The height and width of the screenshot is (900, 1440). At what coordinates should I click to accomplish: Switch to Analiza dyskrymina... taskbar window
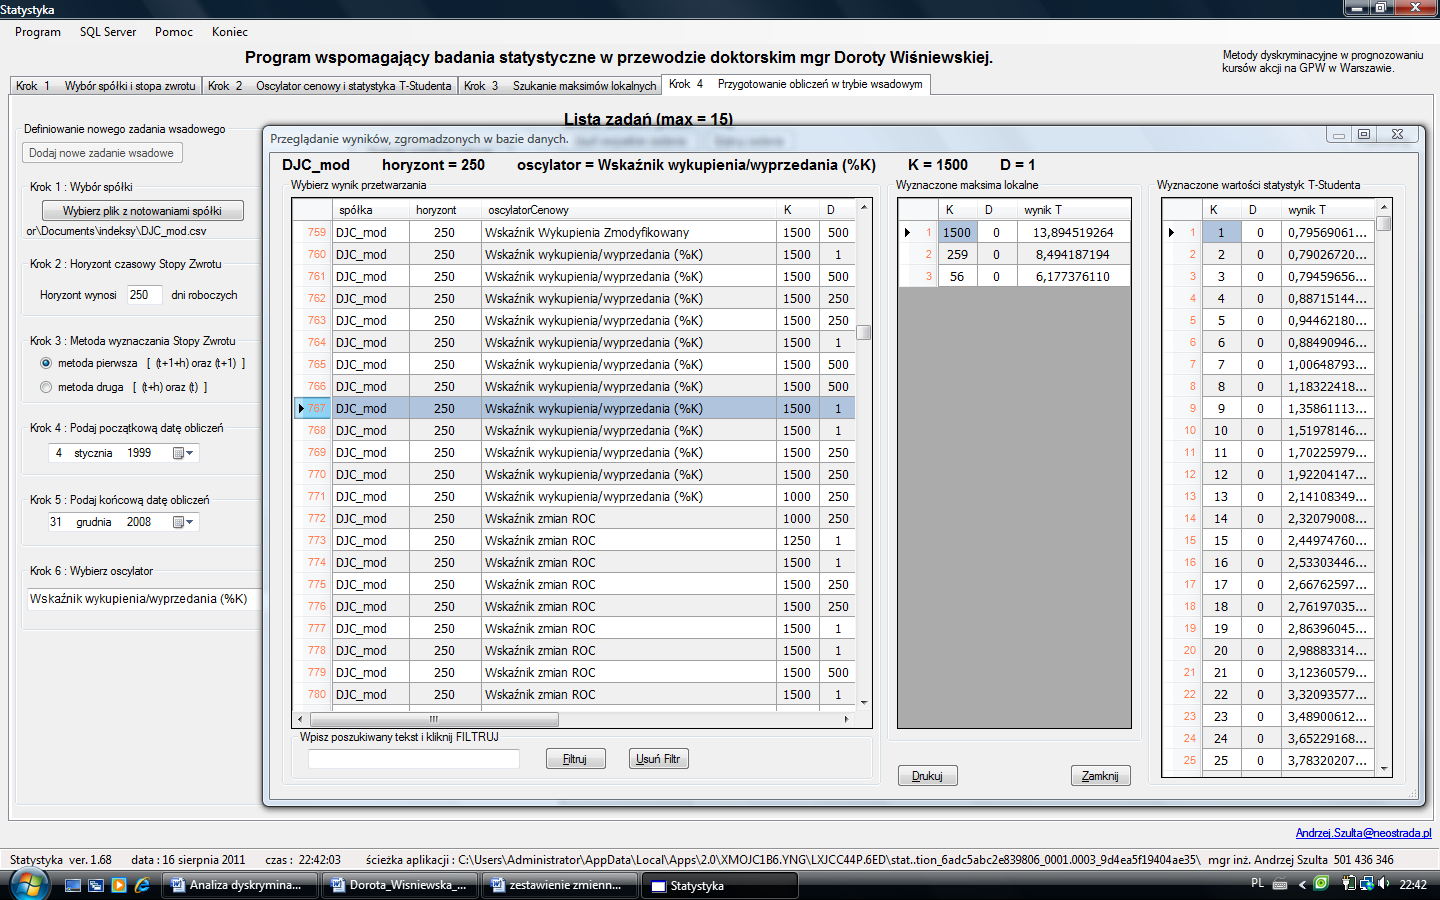pyautogui.click(x=240, y=885)
